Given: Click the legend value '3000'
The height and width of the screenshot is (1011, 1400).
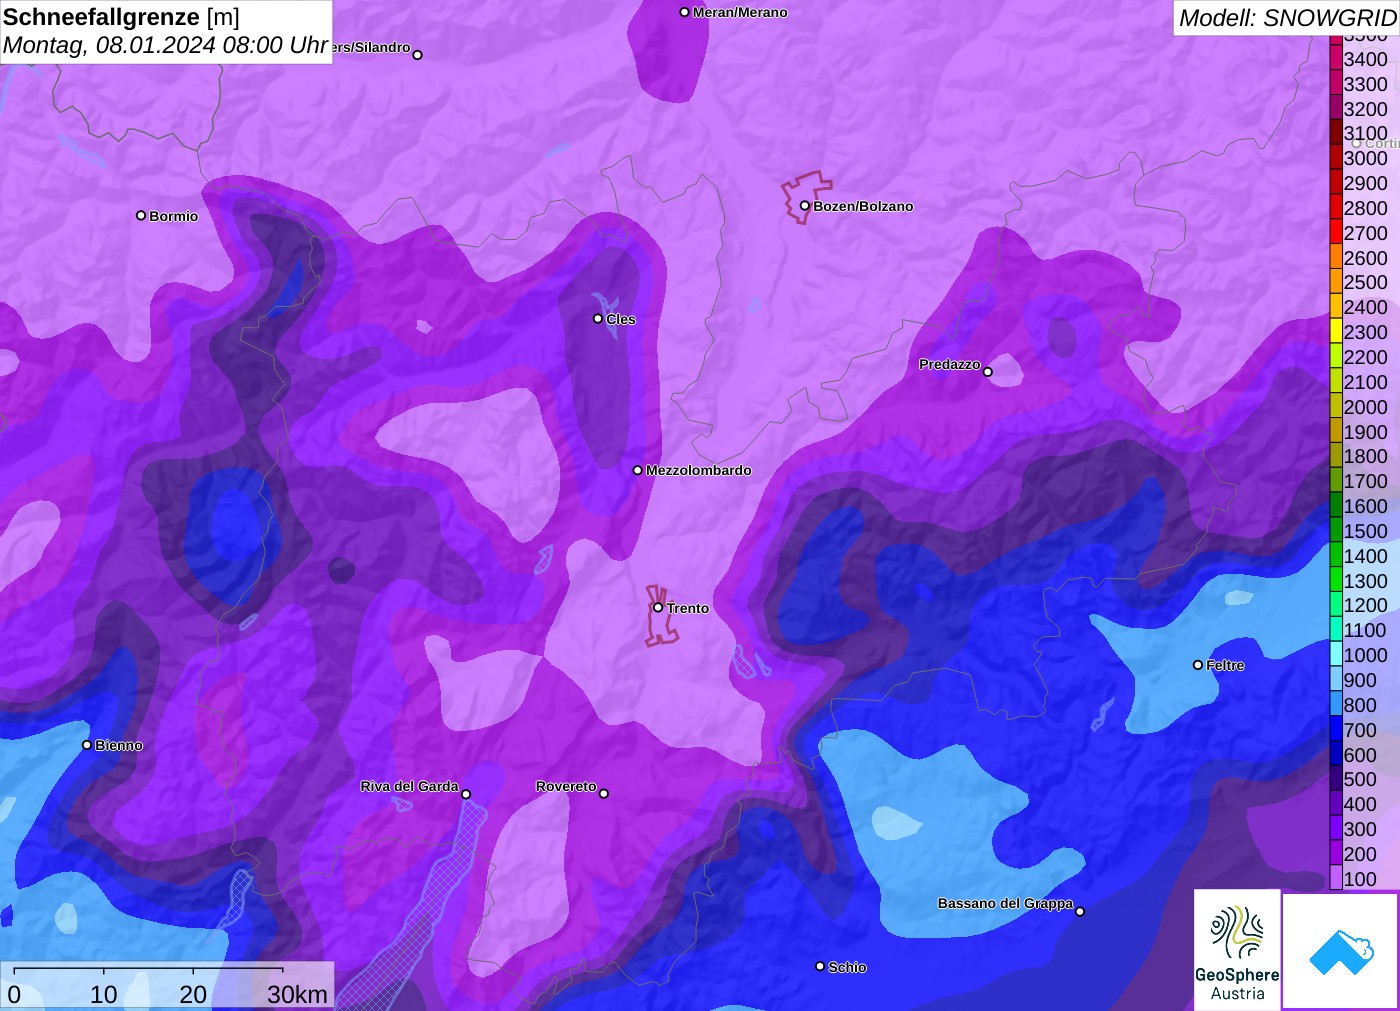Looking at the screenshot, I should (x=1365, y=158).
